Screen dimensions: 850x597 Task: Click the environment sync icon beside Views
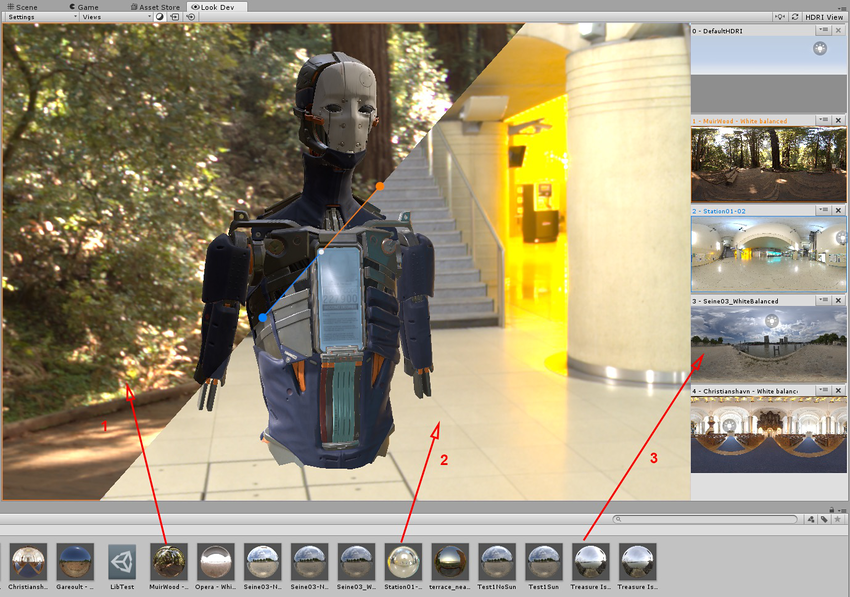174,17
